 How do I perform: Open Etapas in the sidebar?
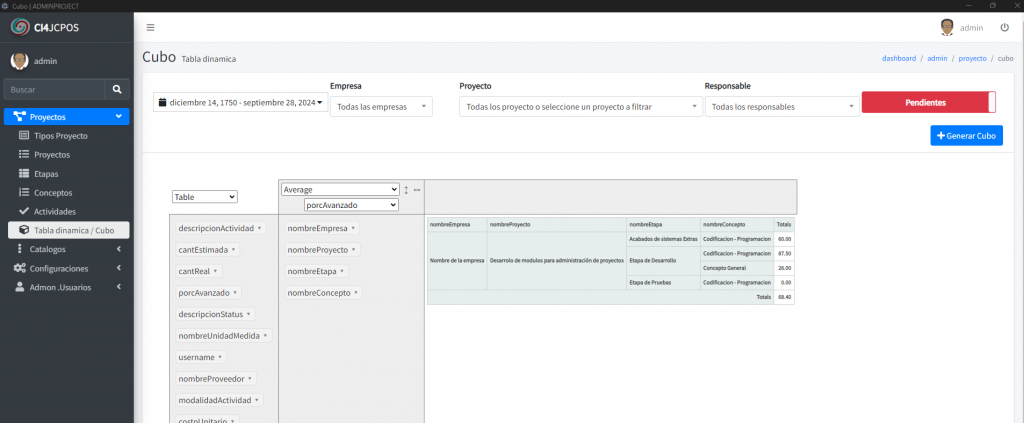(x=46, y=173)
